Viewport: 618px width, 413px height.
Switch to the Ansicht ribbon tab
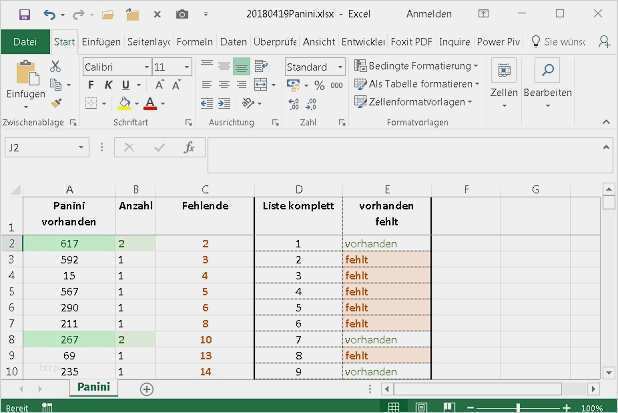click(x=319, y=42)
